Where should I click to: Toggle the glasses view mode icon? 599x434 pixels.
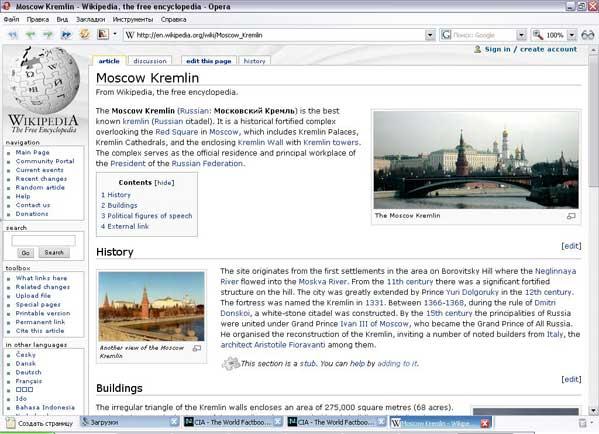click(588, 35)
